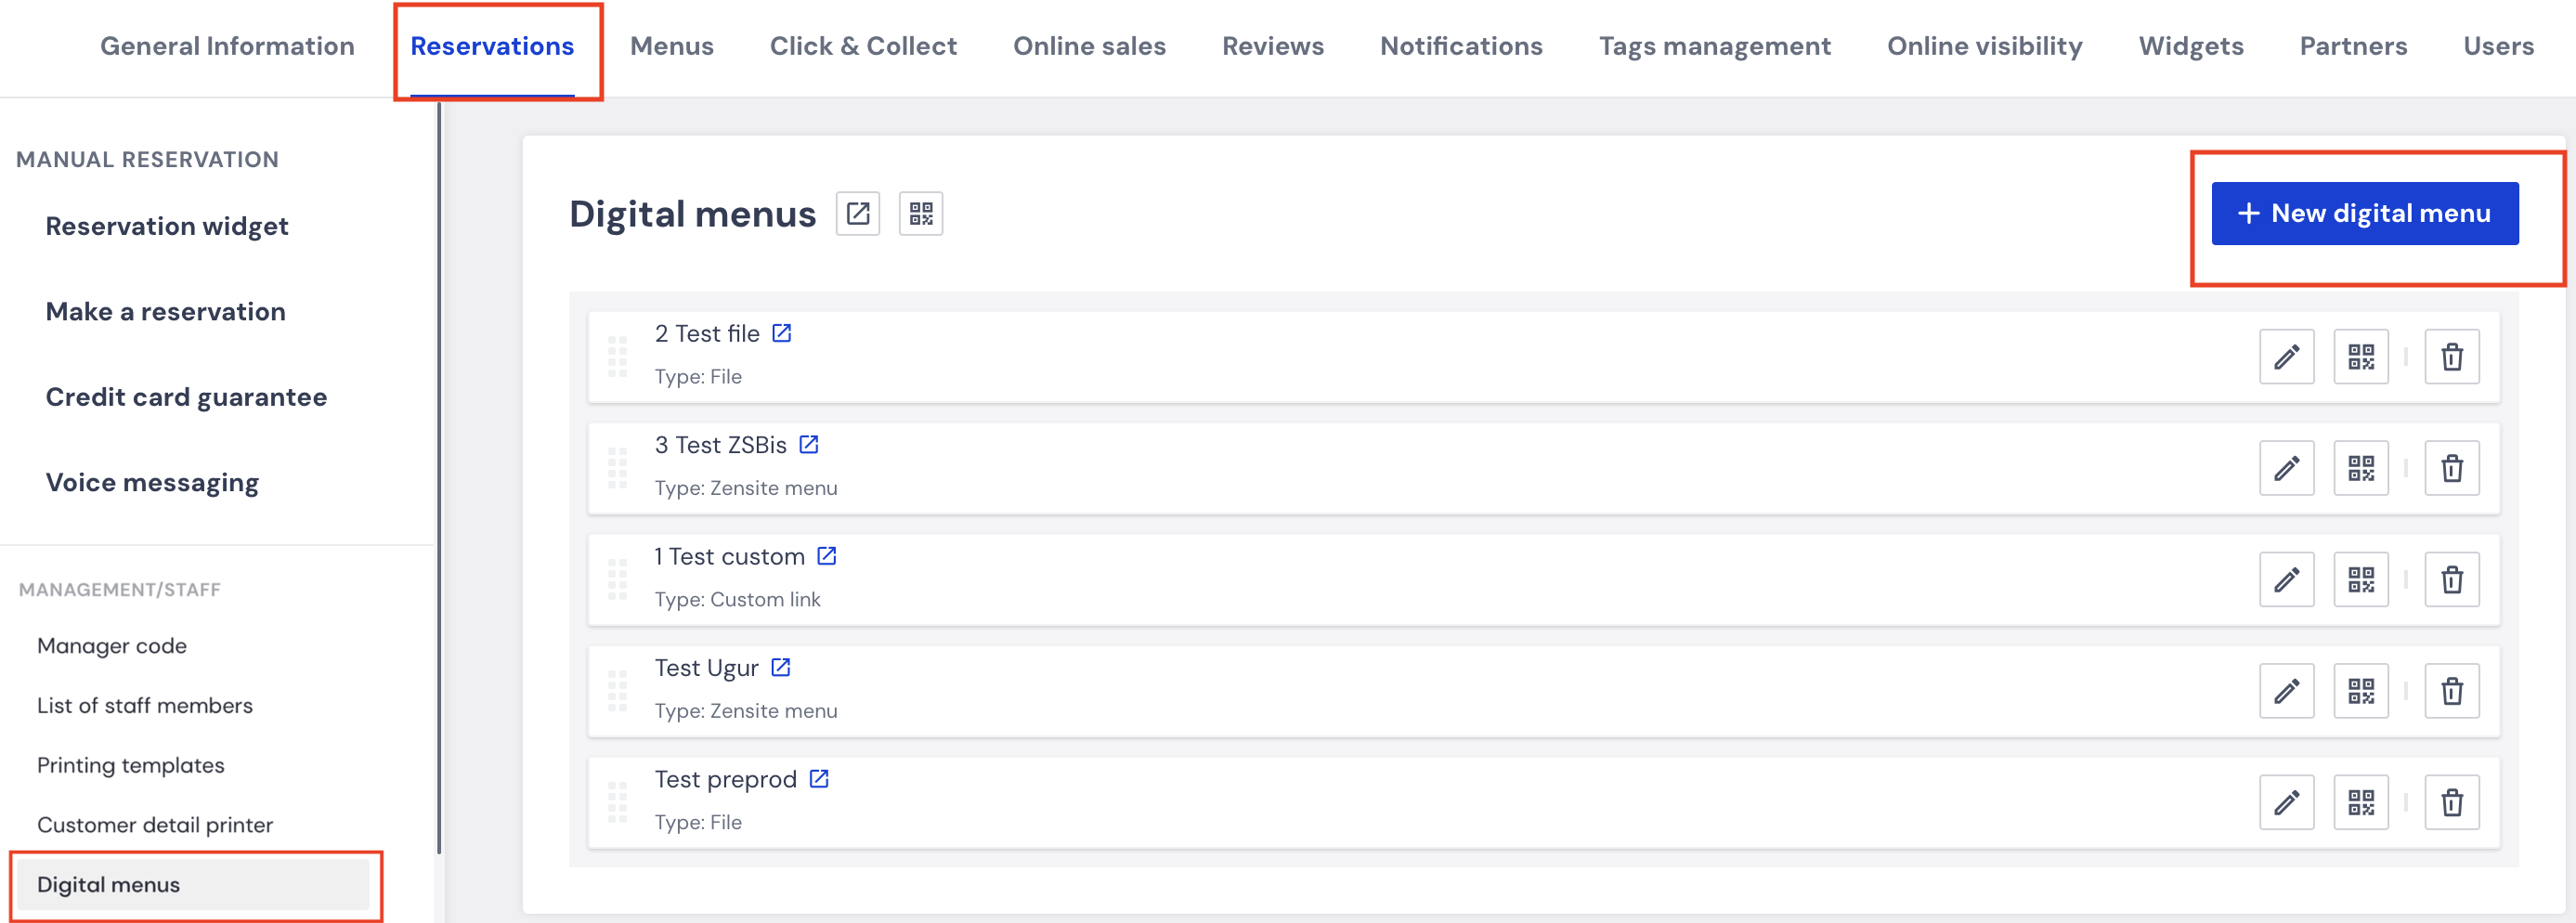Open Test Ugur external link icon
The image size is (2576, 923).
pos(781,667)
